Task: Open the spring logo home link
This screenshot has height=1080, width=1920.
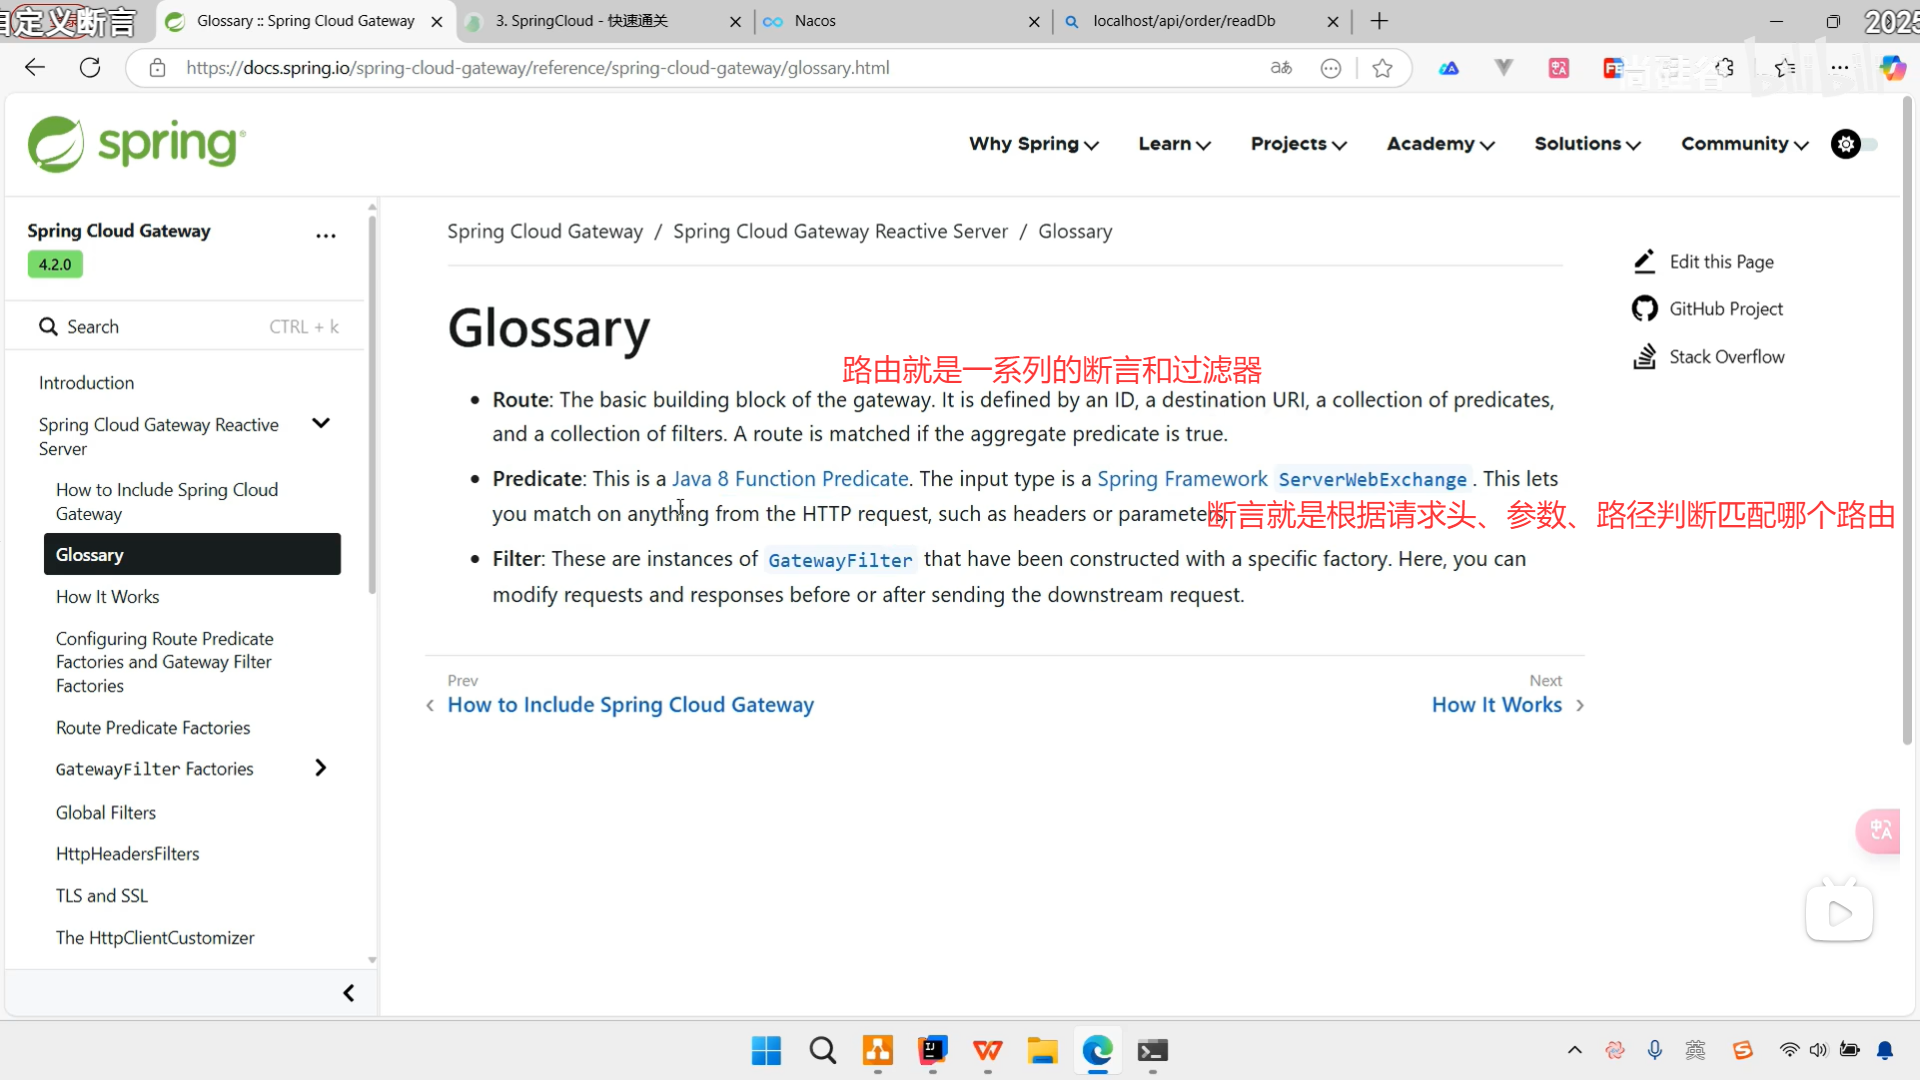Action: (137, 144)
